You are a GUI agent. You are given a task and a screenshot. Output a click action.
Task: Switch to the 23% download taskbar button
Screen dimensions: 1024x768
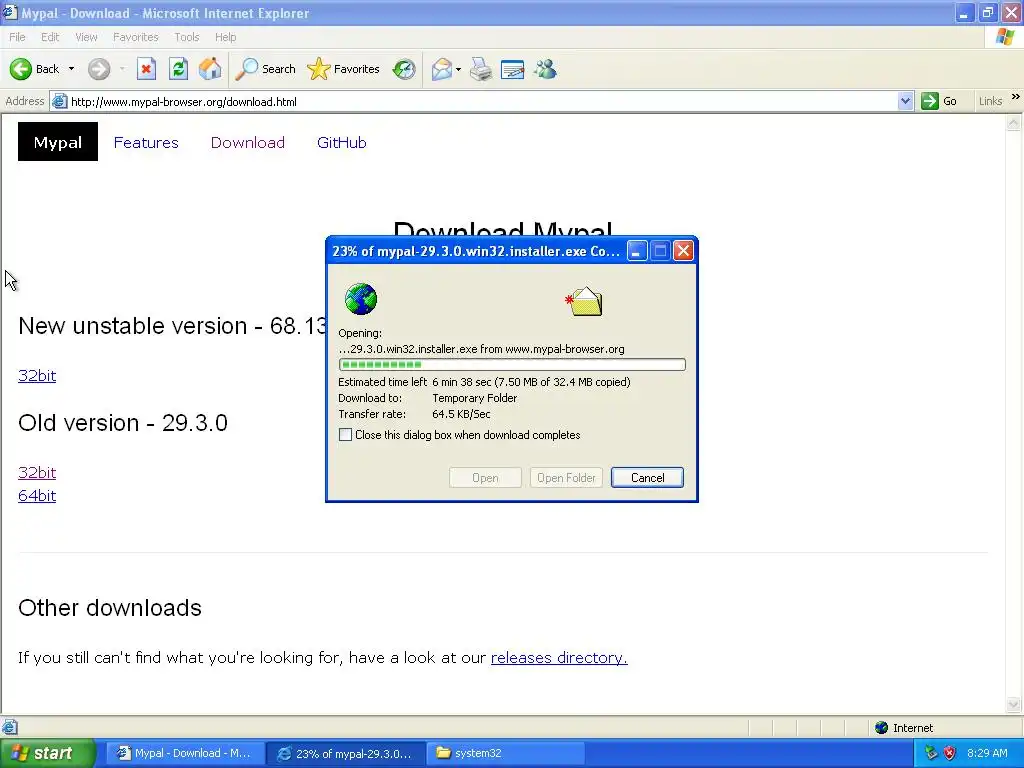coord(346,754)
